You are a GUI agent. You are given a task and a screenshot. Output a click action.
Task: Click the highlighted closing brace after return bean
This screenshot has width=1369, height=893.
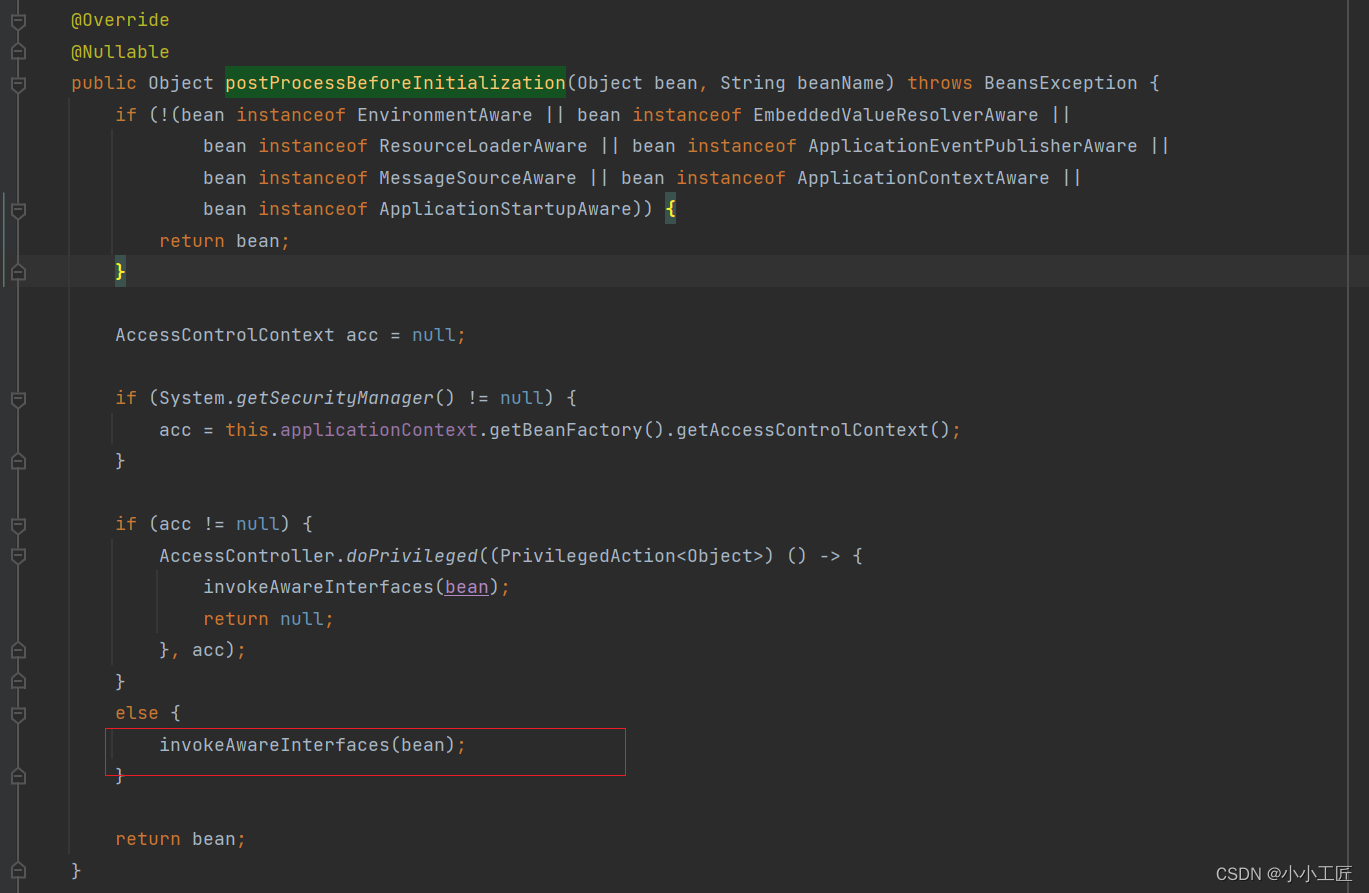pos(120,271)
